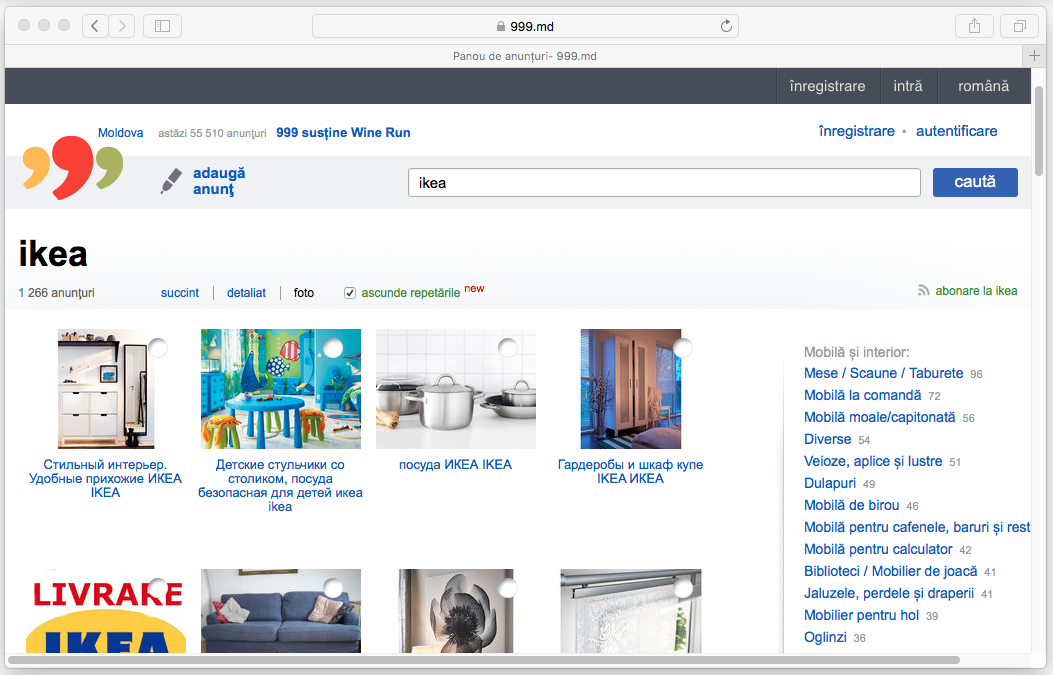Image resolution: width=1053 pixels, height=675 pixels.
Task: Select the circle on the LIVRARE IKEA ad
Action: click(x=158, y=588)
